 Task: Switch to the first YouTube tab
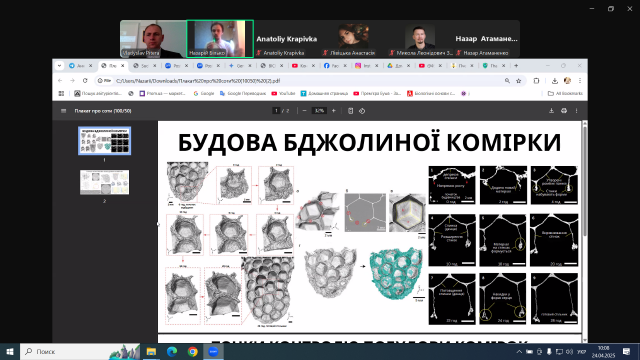click(304, 66)
